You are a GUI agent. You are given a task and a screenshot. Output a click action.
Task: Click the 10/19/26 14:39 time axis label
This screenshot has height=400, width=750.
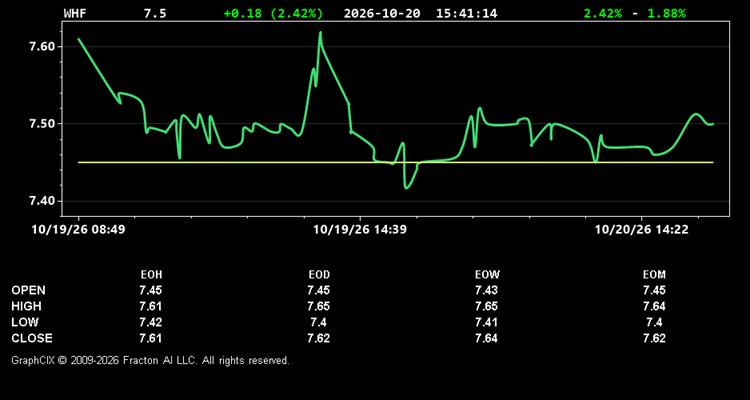tap(360, 230)
